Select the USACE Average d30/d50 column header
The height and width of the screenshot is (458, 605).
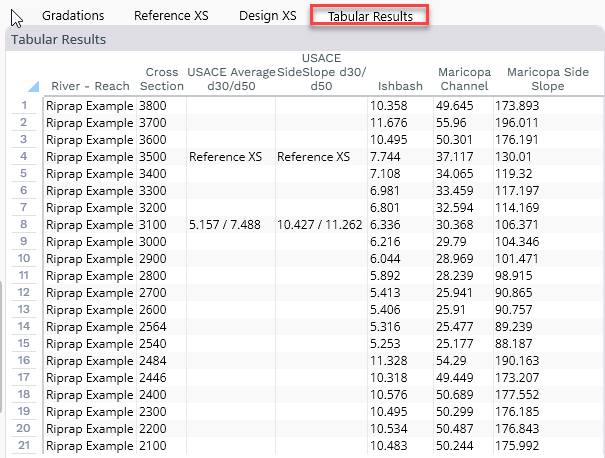pyautogui.click(x=231, y=79)
